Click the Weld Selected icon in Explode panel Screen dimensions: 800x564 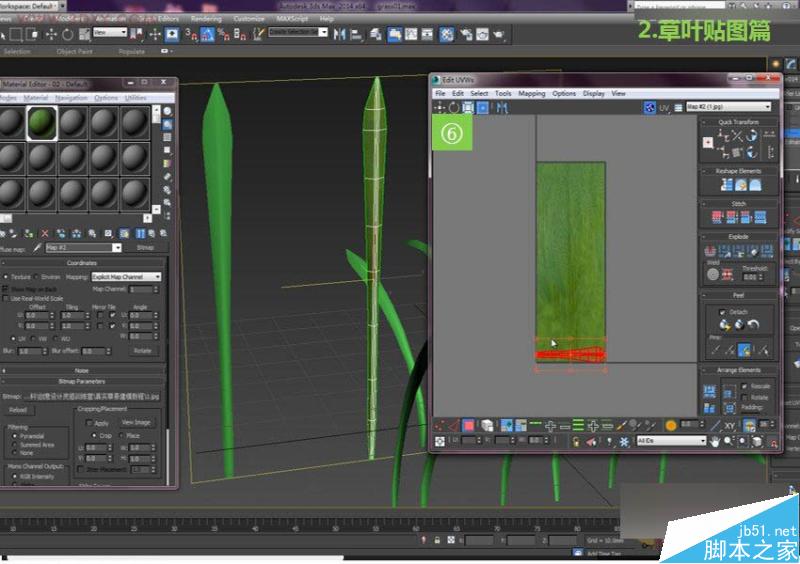point(729,274)
